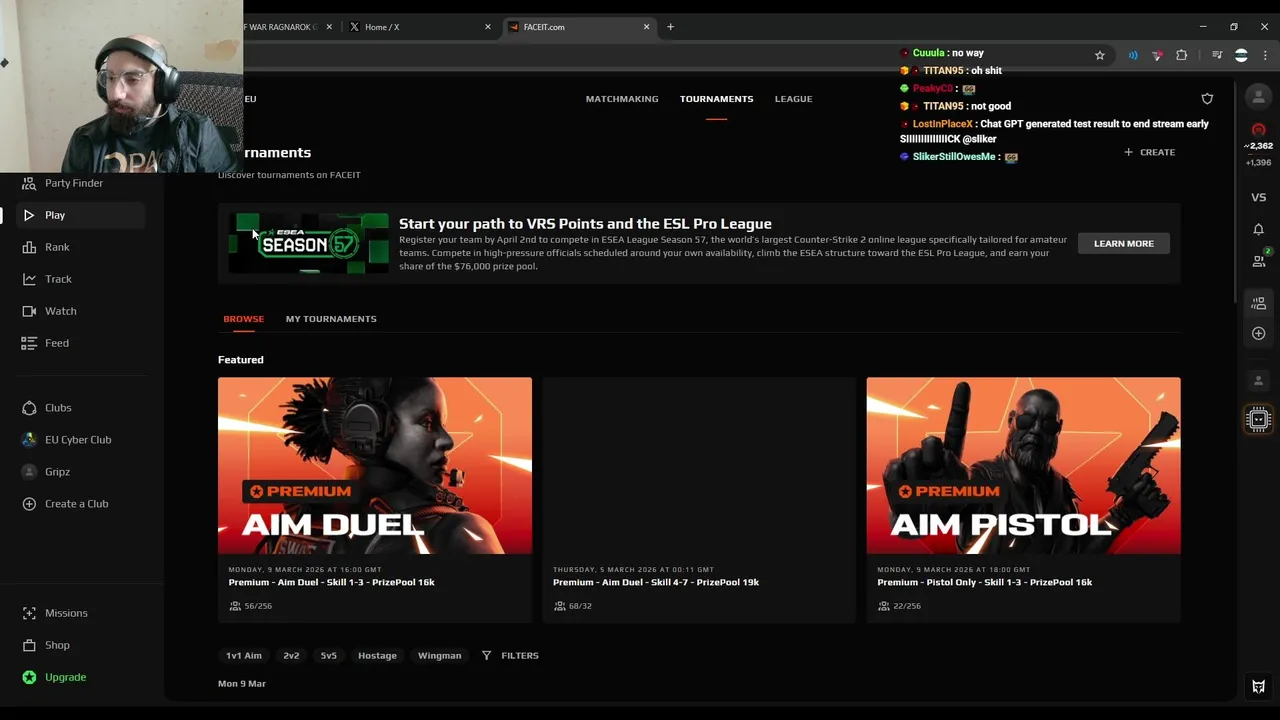Open the anti-cheat chip icon

(1258, 419)
